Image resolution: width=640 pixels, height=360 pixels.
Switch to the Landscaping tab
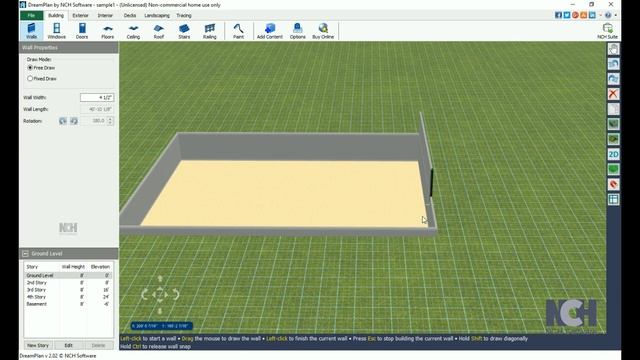coord(157,16)
